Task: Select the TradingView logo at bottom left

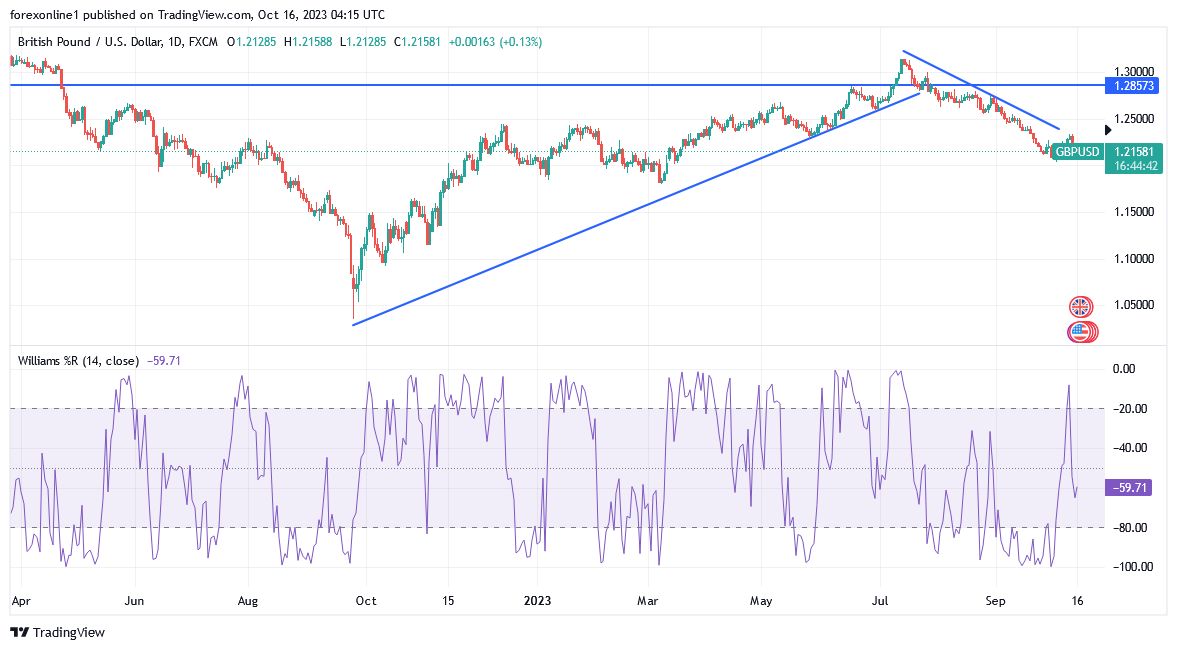Action: (x=57, y=632)
